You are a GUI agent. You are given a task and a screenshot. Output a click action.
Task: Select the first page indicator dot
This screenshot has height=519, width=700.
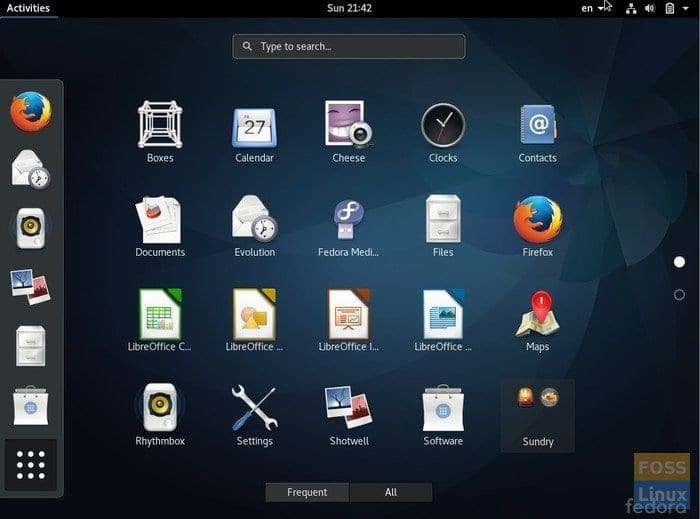(x=679, y=262)
